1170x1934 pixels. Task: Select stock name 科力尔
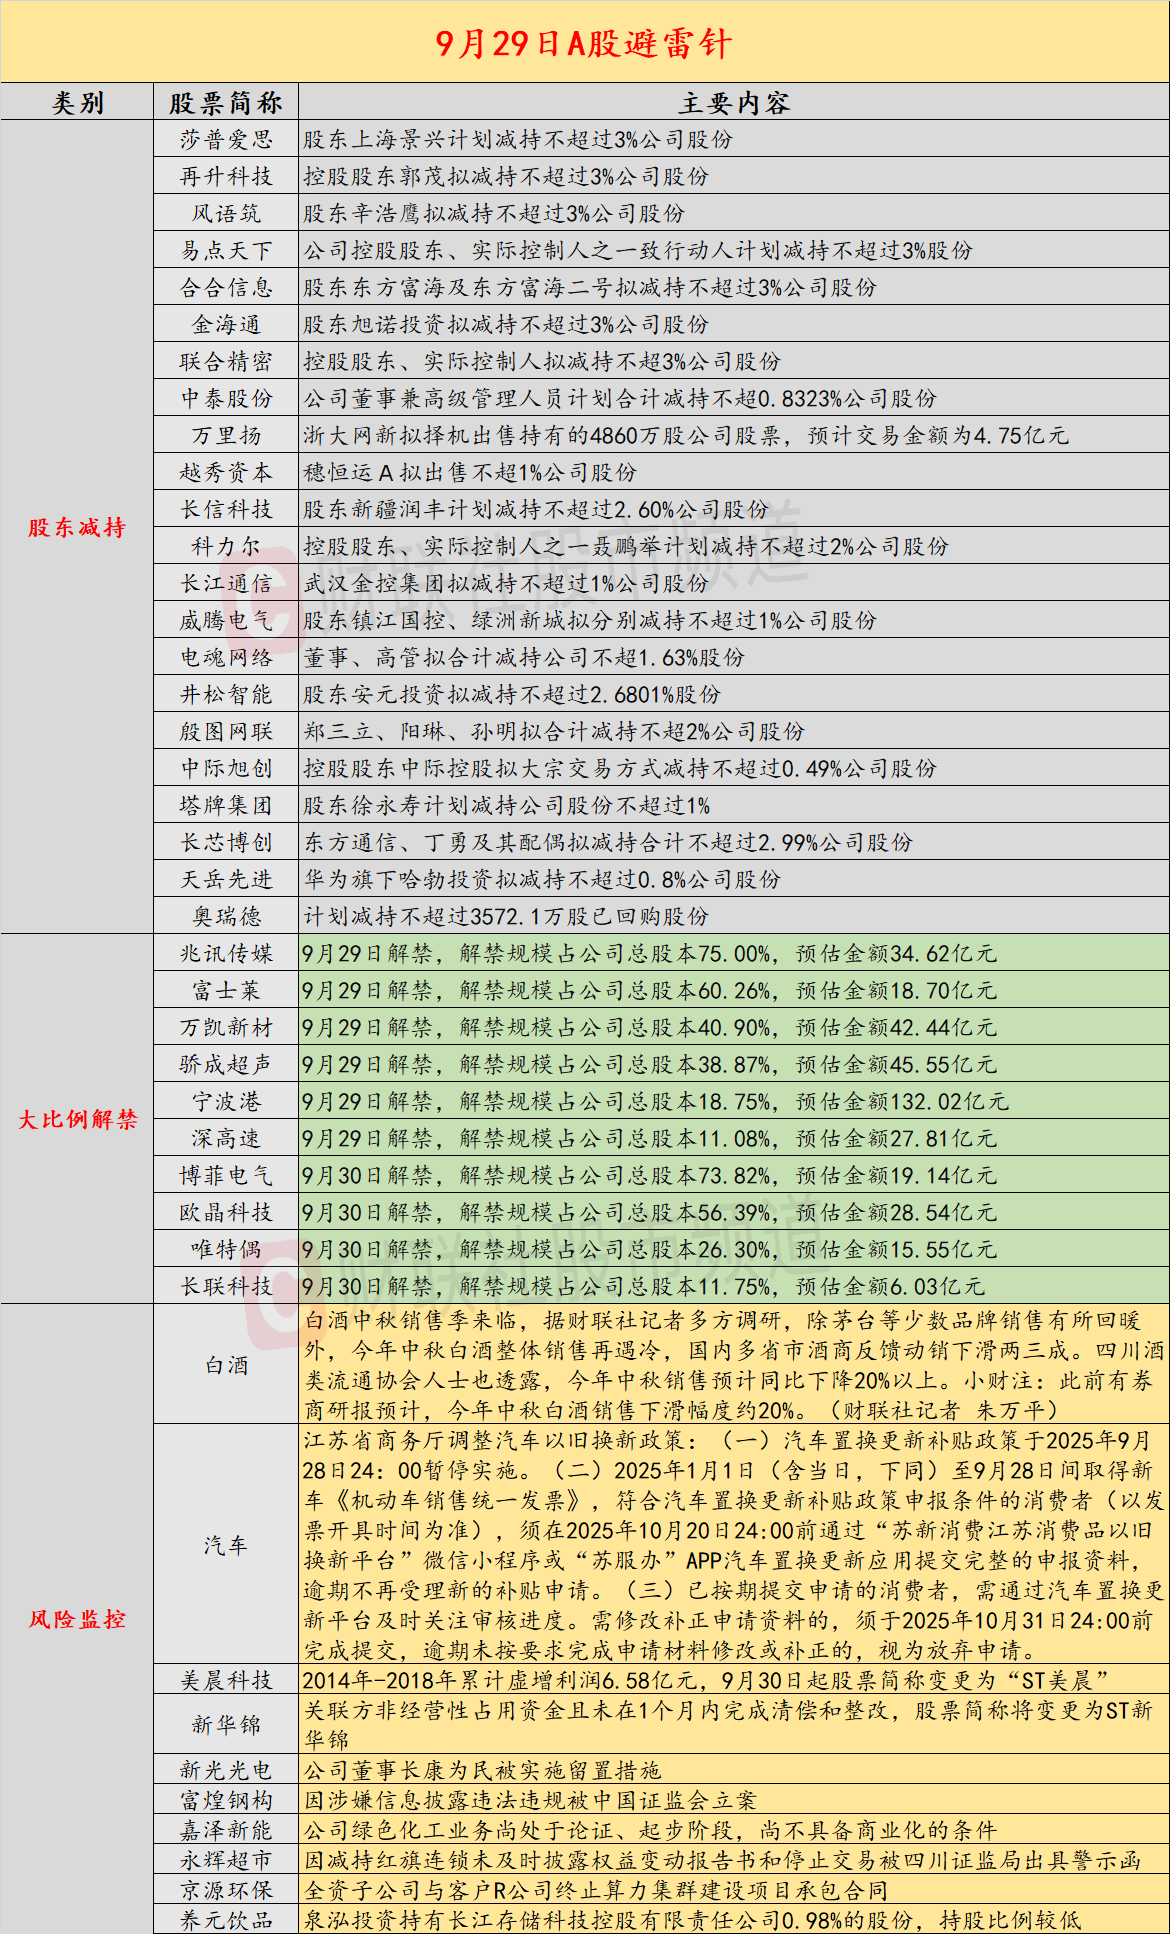coord(226,546)
